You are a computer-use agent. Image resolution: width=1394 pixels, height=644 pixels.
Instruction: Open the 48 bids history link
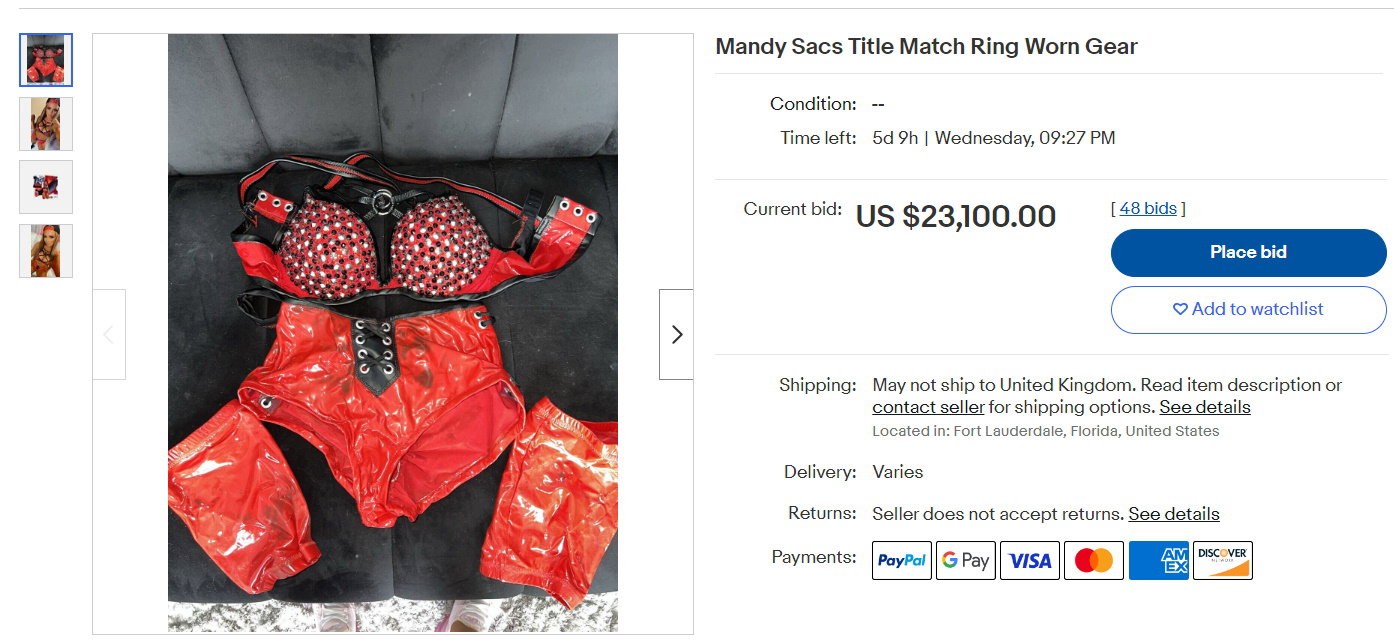(1148, 208)
